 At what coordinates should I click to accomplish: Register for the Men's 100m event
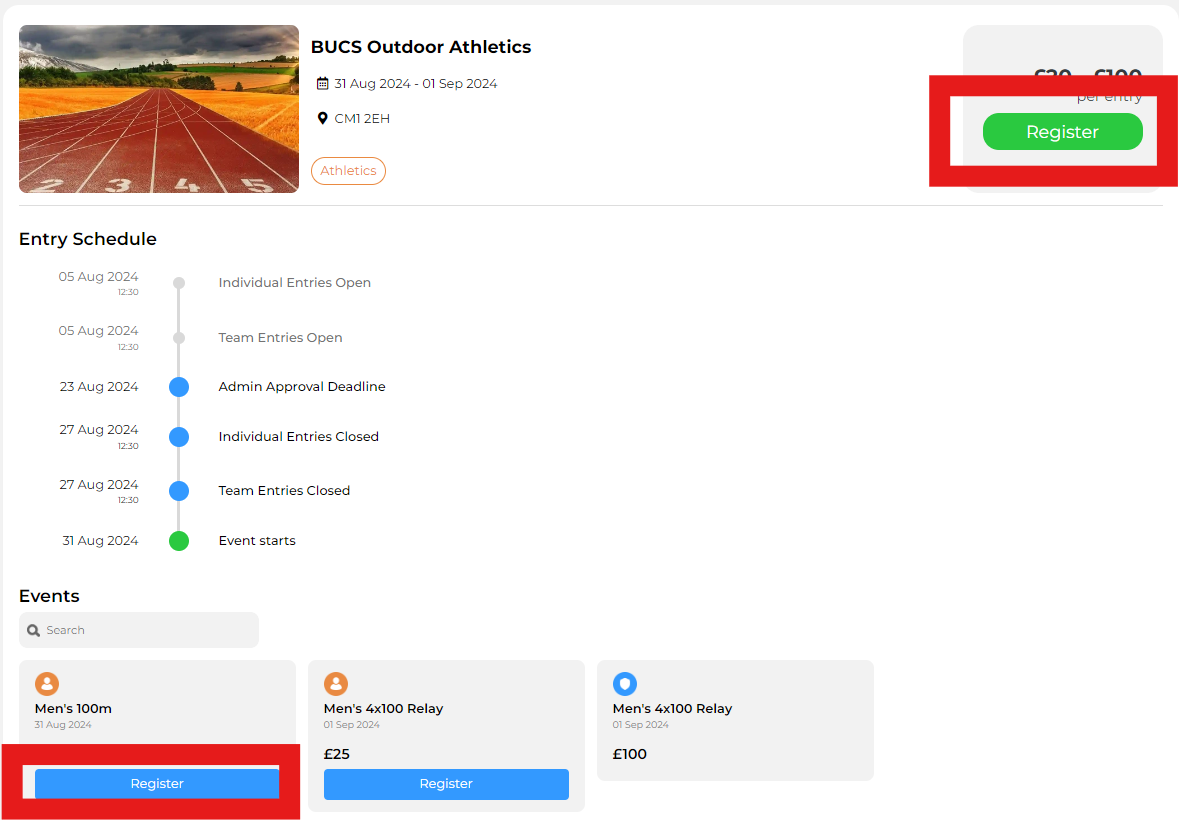tap(157, 784)
